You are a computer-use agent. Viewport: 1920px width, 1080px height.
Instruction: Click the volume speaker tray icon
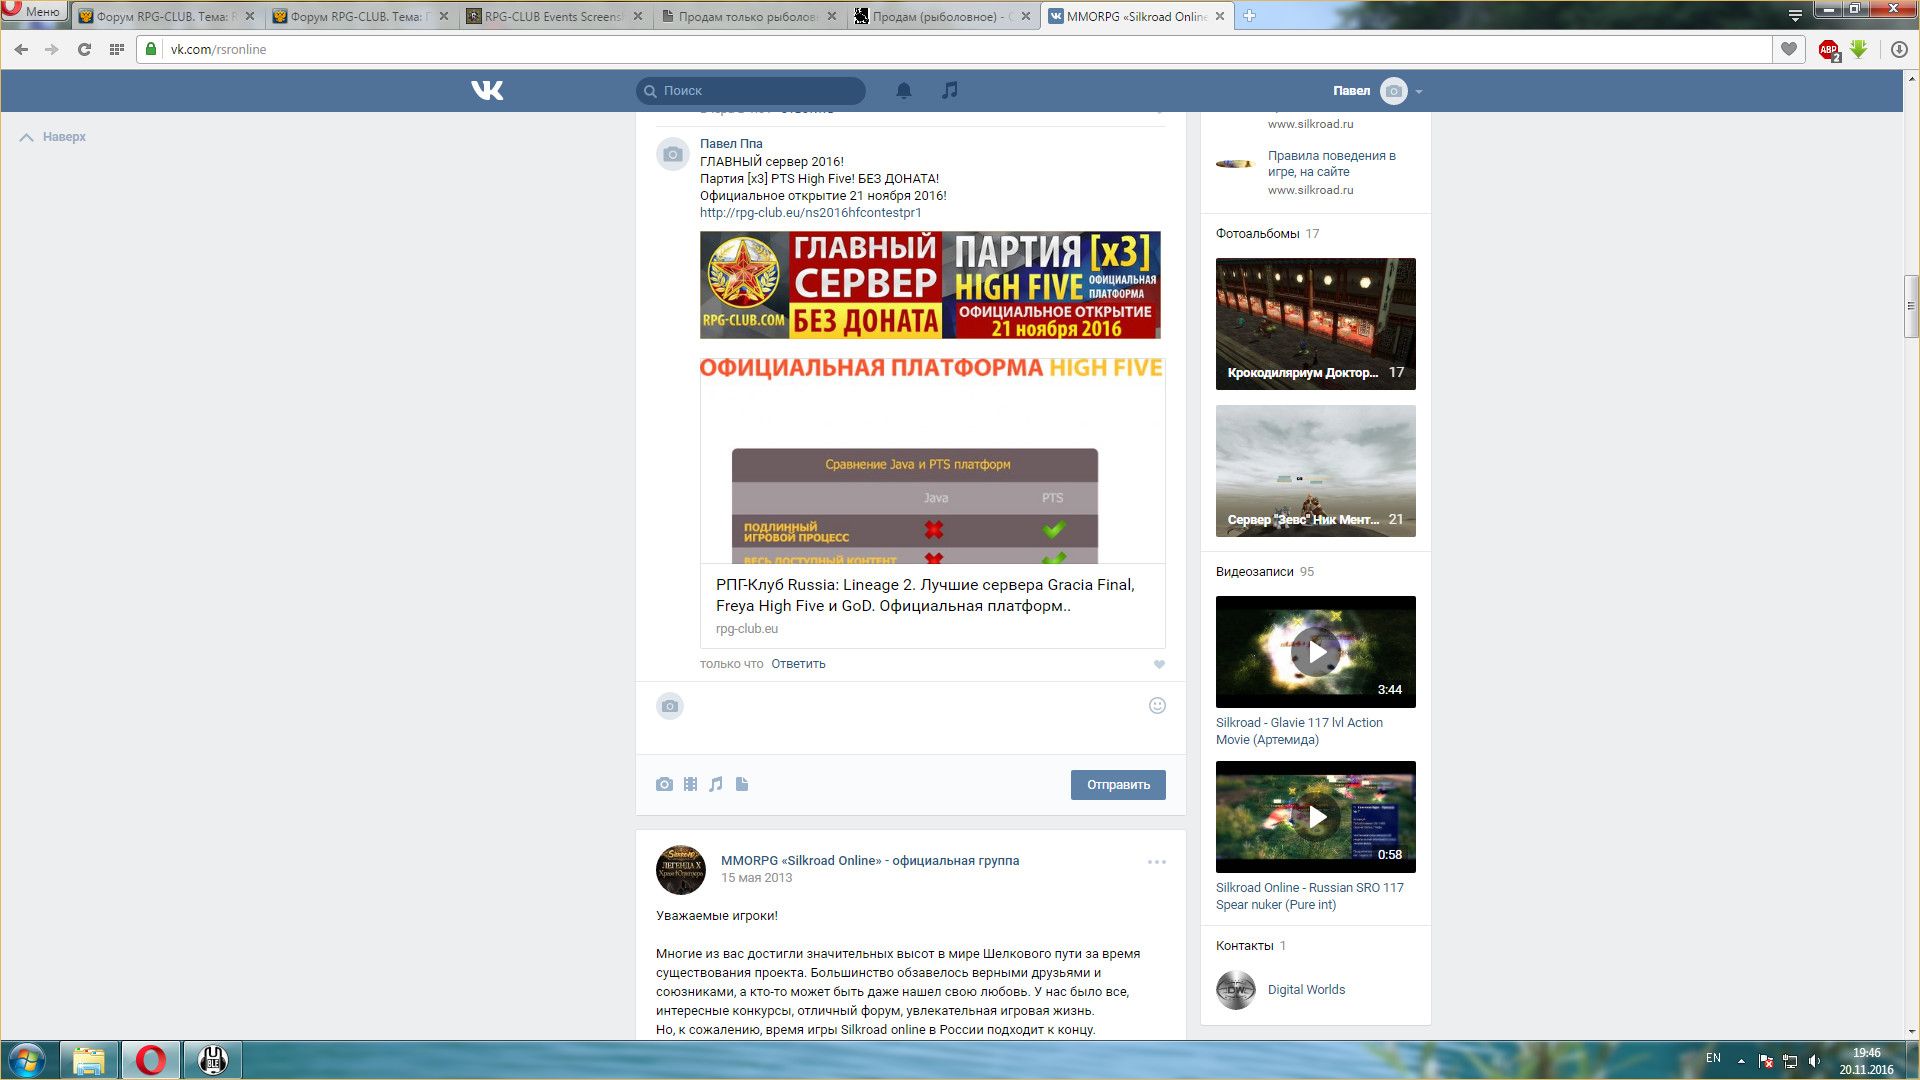1814,1061
